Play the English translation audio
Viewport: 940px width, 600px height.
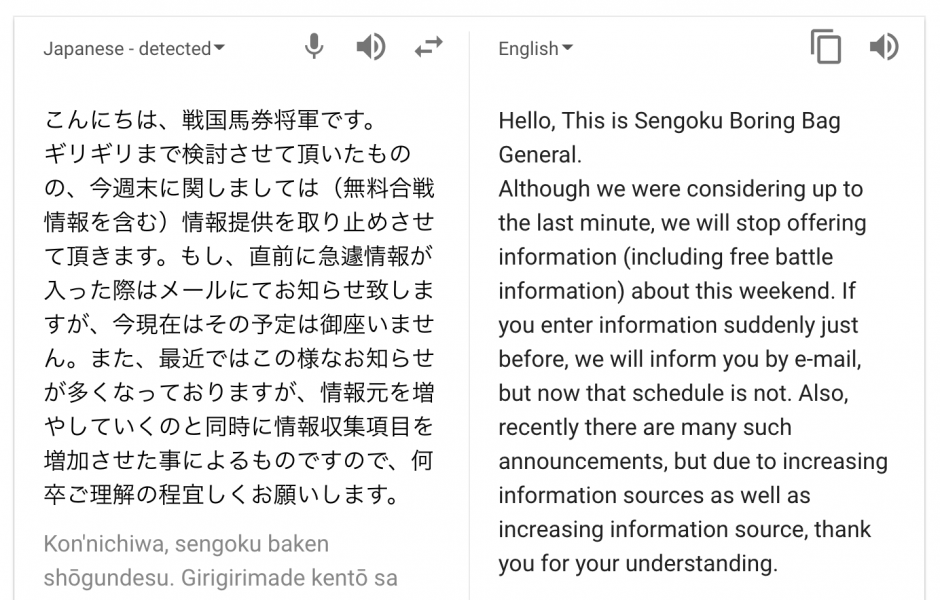pos(884,45)
